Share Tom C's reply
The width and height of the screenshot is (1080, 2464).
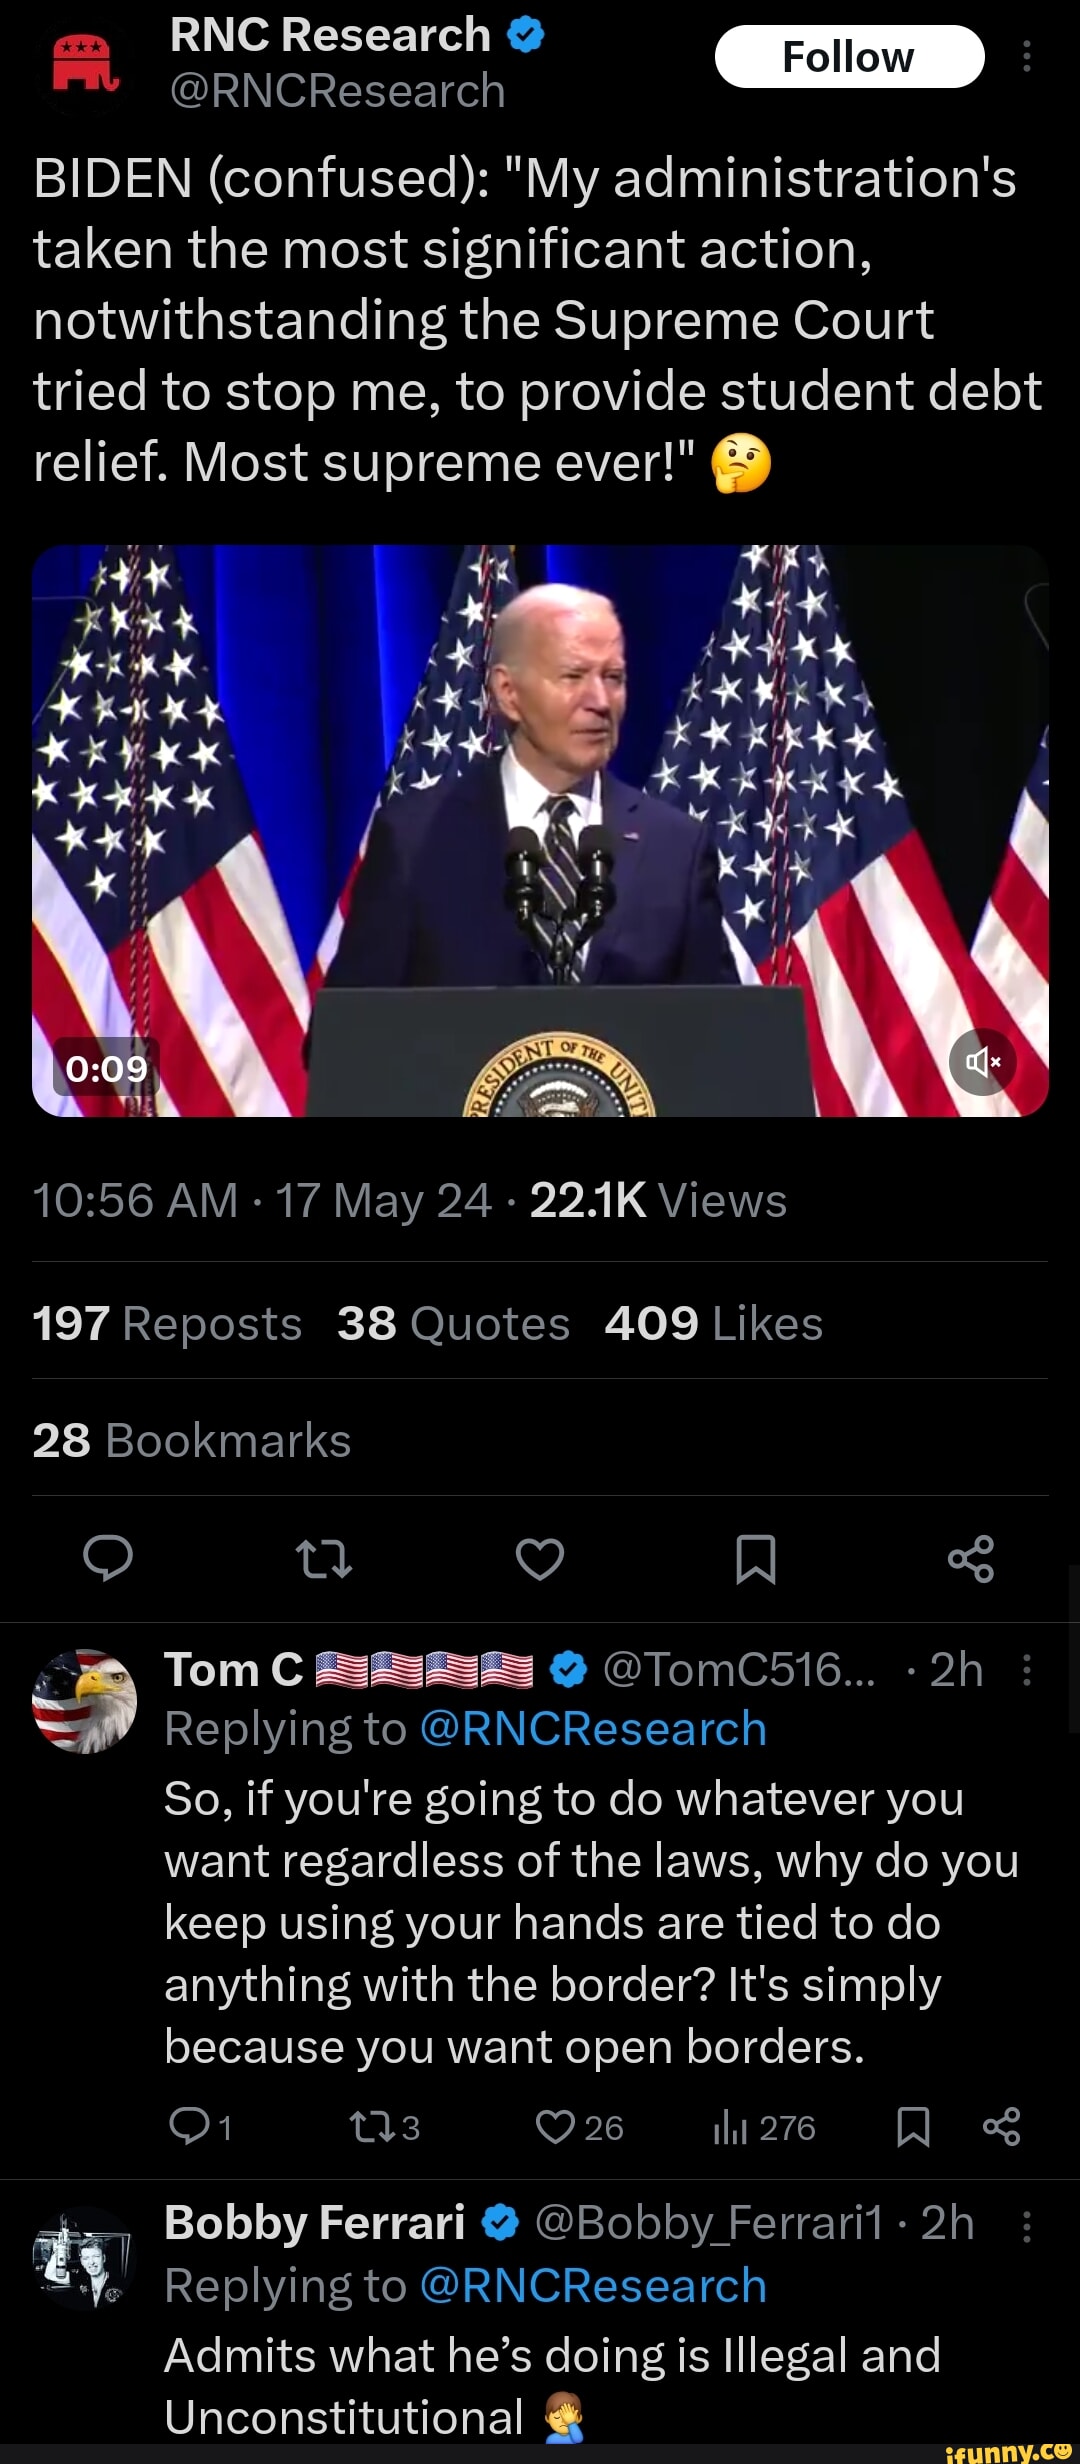[x=1001, y=2127]
